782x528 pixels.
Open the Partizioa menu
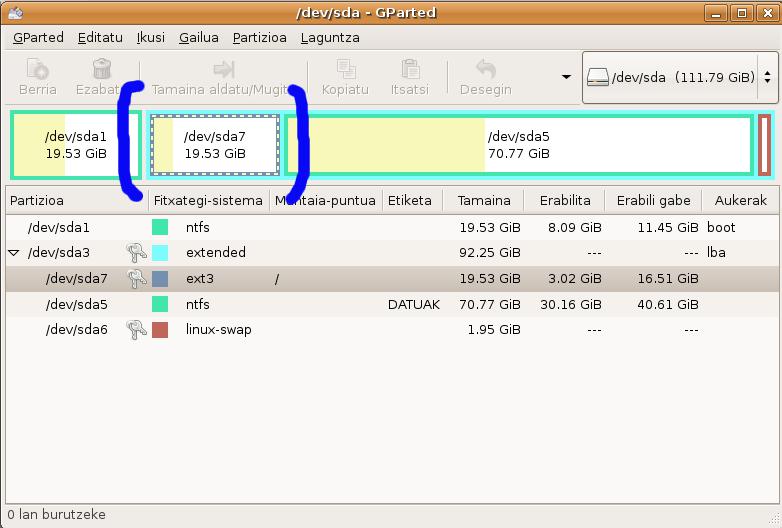coord(259,37)
